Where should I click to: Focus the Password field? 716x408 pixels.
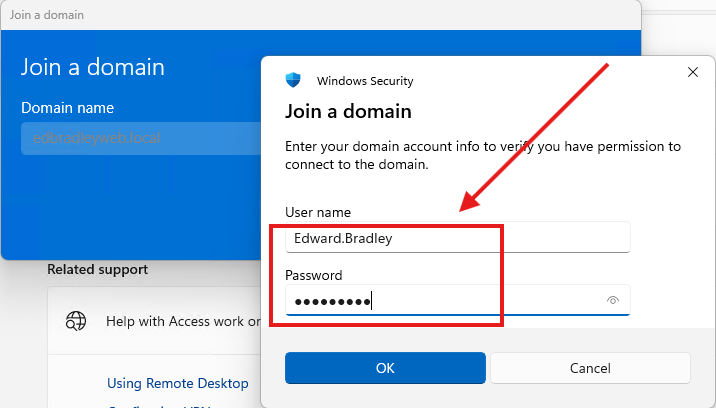tap(458, 300)
